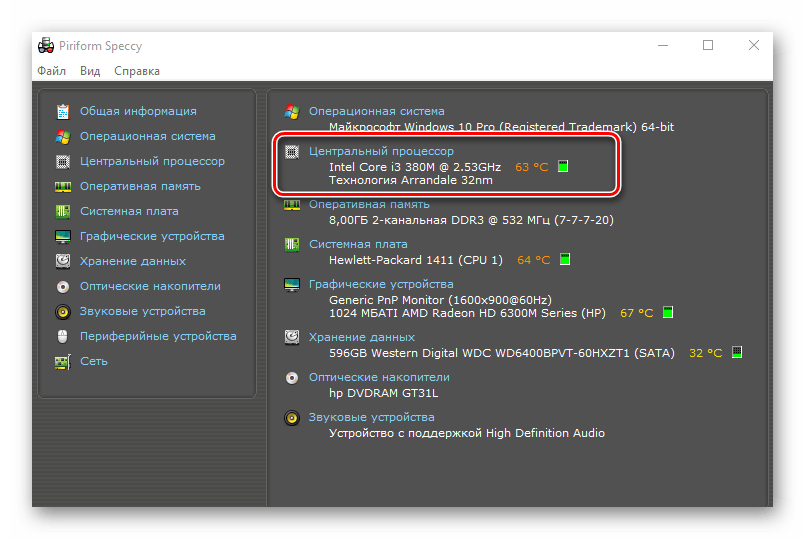Open the Файл menu
Image resolution: width=805 pixels, height=539 pixels.
51,71
